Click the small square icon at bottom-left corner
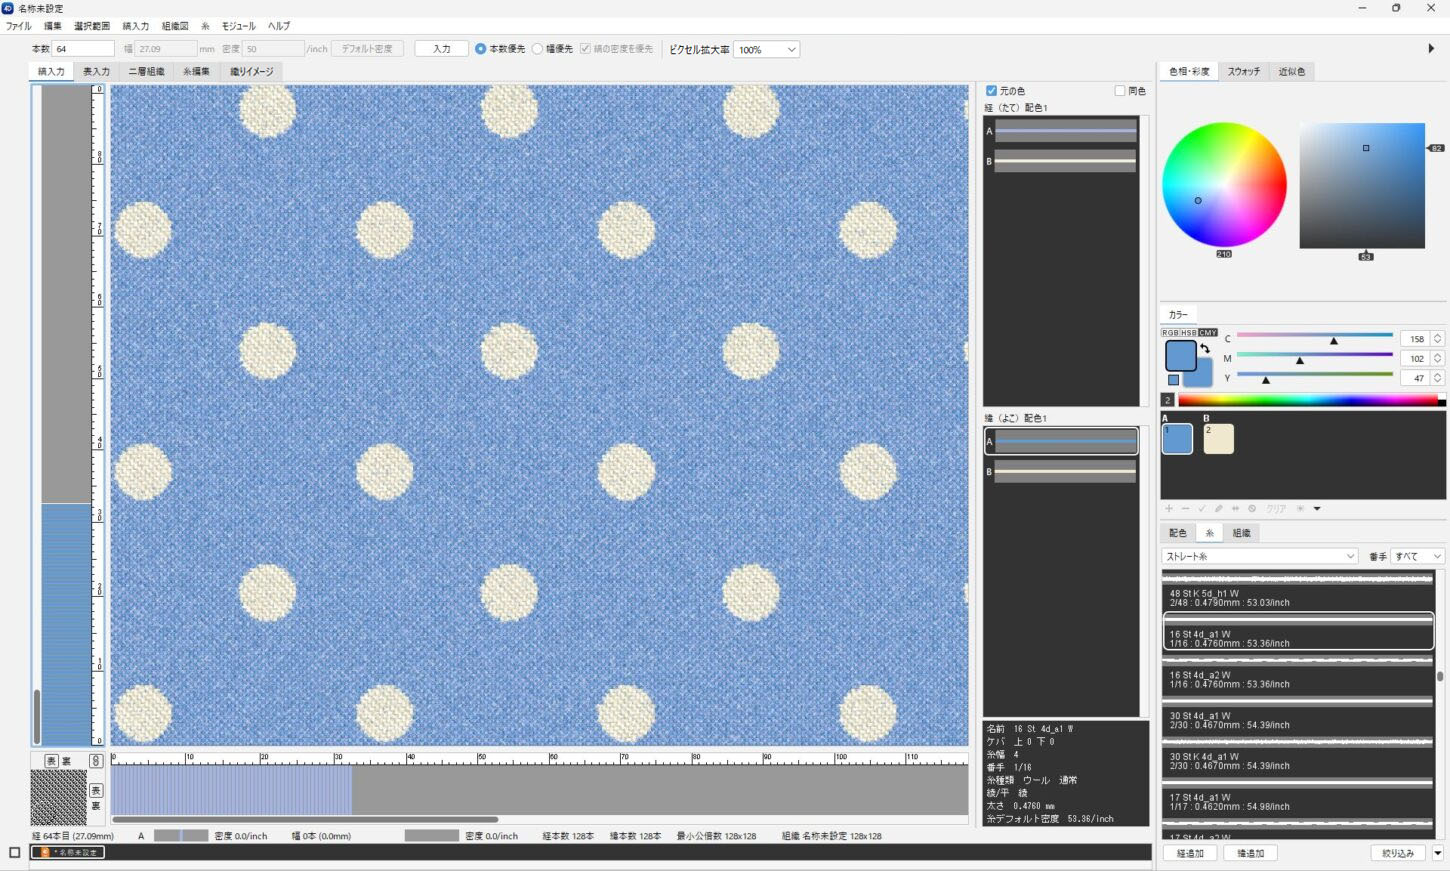 [x=14, y=853]
